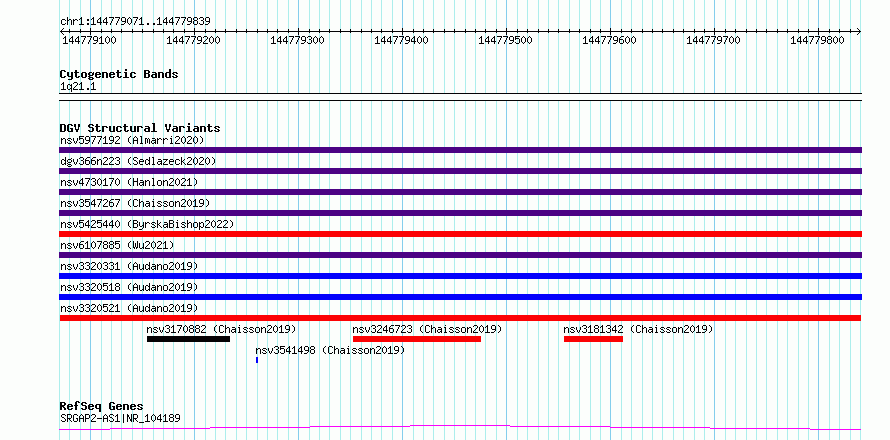The image size is (890, 440).
Task: Select the nsv5977192 purple variant bar
Action: [460, 150]
